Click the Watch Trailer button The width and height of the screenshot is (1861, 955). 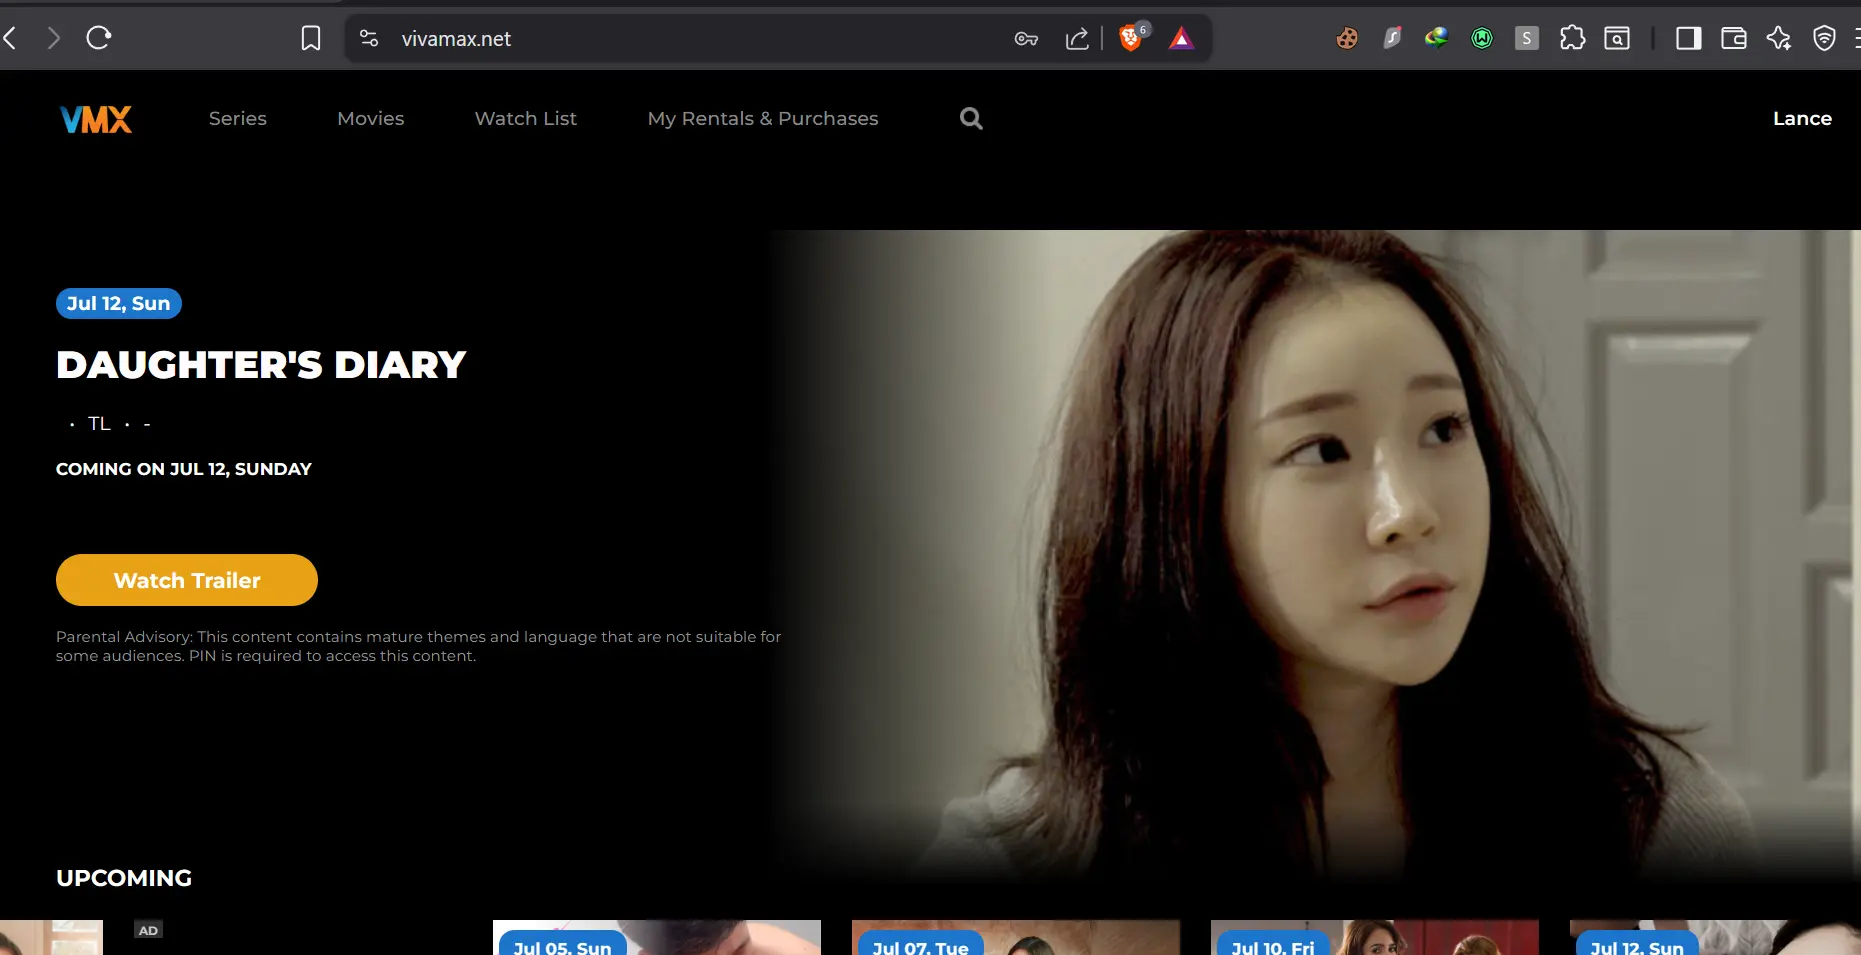click(187, 580)
